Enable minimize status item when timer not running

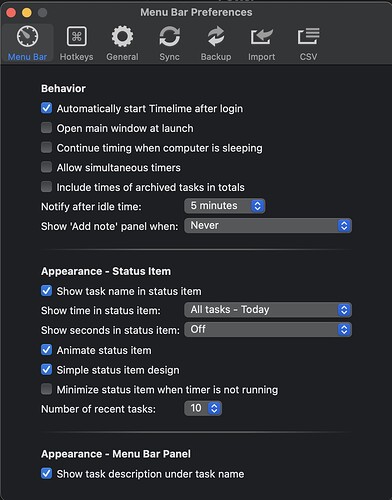click(46, 389)
